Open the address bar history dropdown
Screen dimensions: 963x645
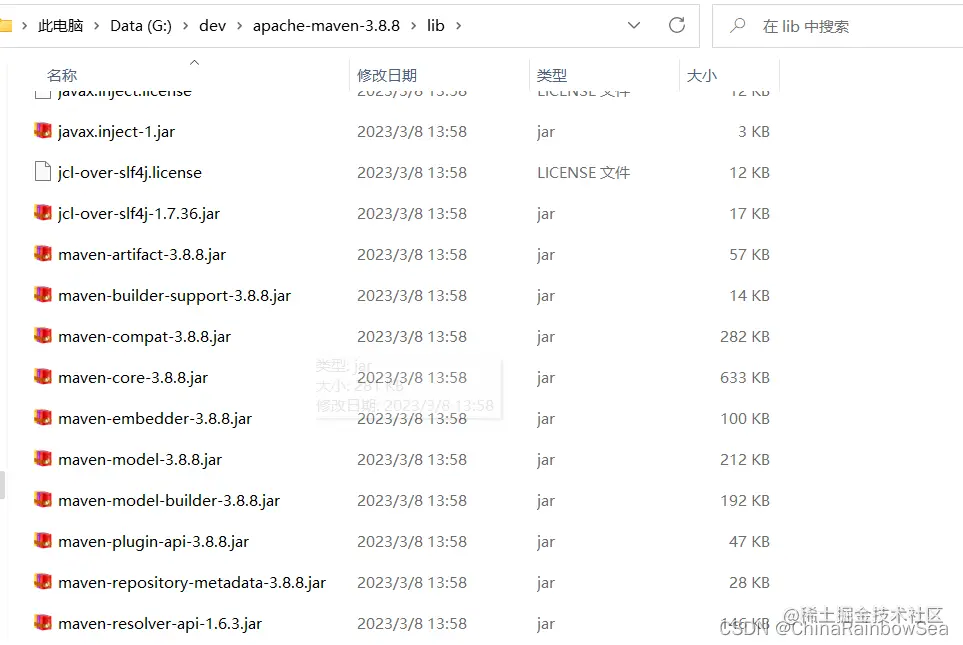pos(634,25)
